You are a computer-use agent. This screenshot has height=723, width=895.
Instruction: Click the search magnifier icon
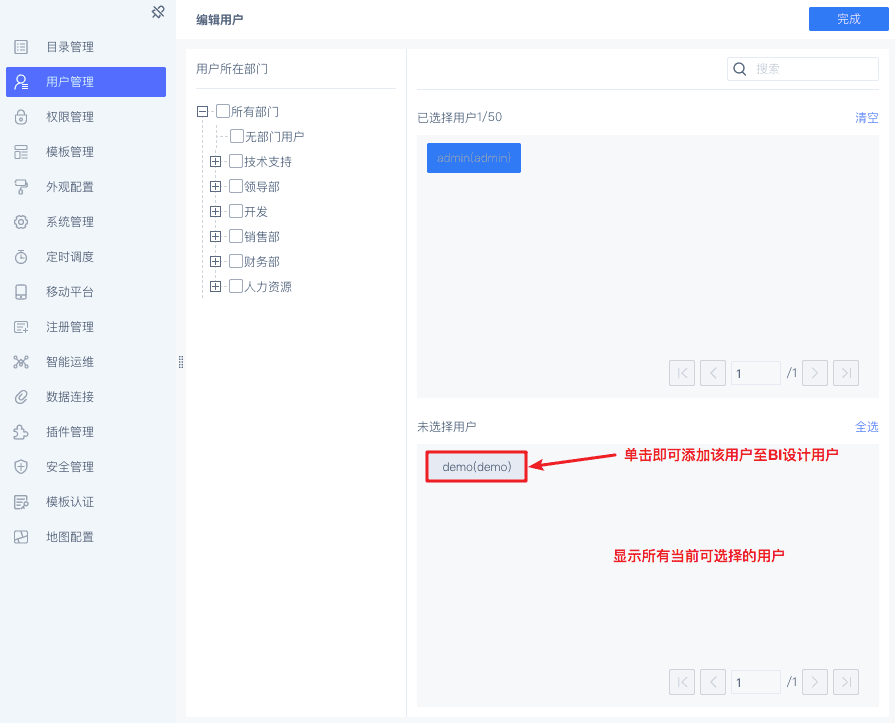[740, 69]
